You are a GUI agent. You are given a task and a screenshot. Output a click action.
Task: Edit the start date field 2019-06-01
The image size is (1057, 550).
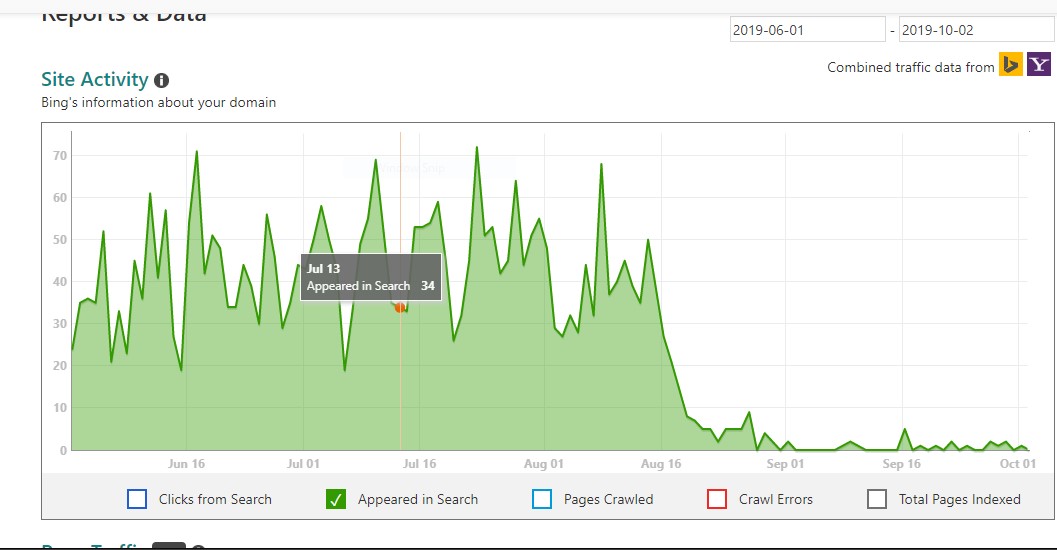[808, 30]
